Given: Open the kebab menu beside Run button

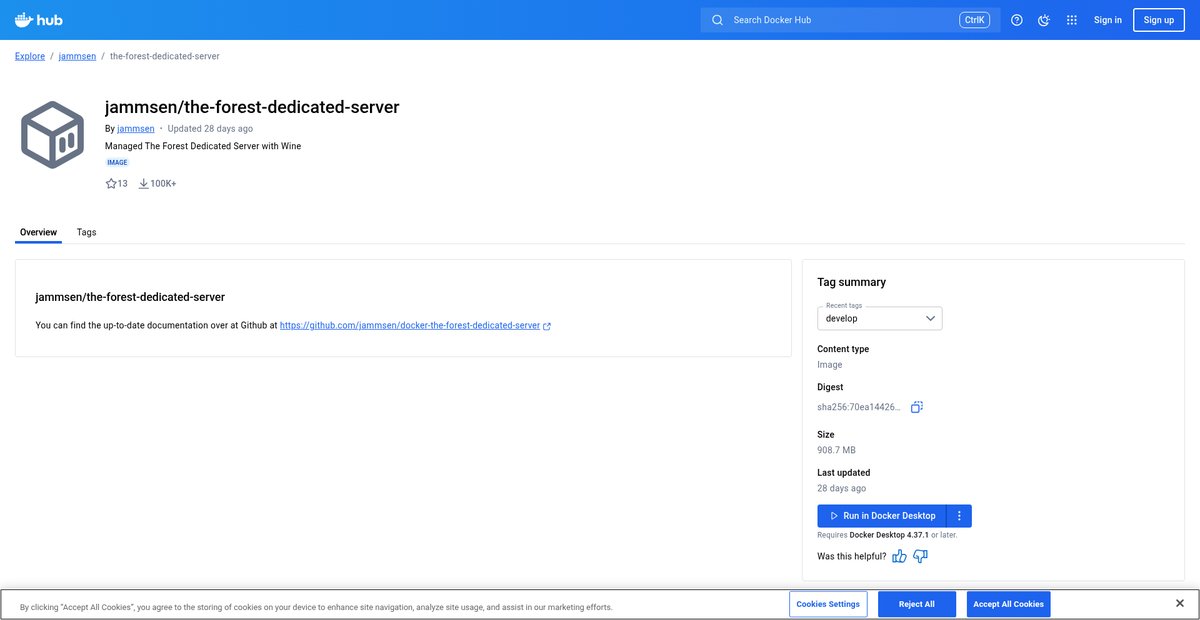Looking at the screenshot, I should pyautogui.click(x=959, y=516).
